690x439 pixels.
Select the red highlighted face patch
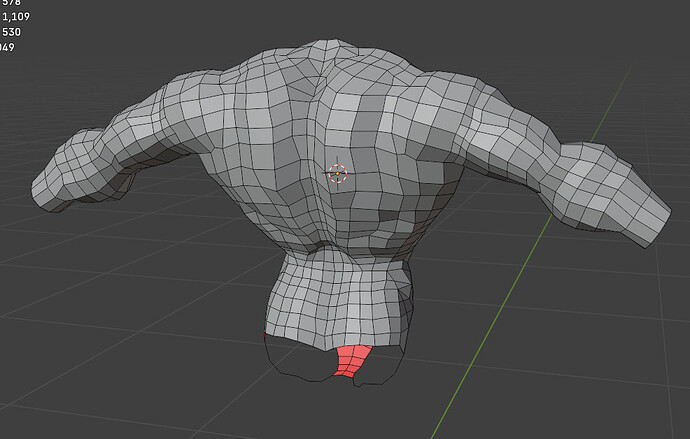(x=352, y=362)
